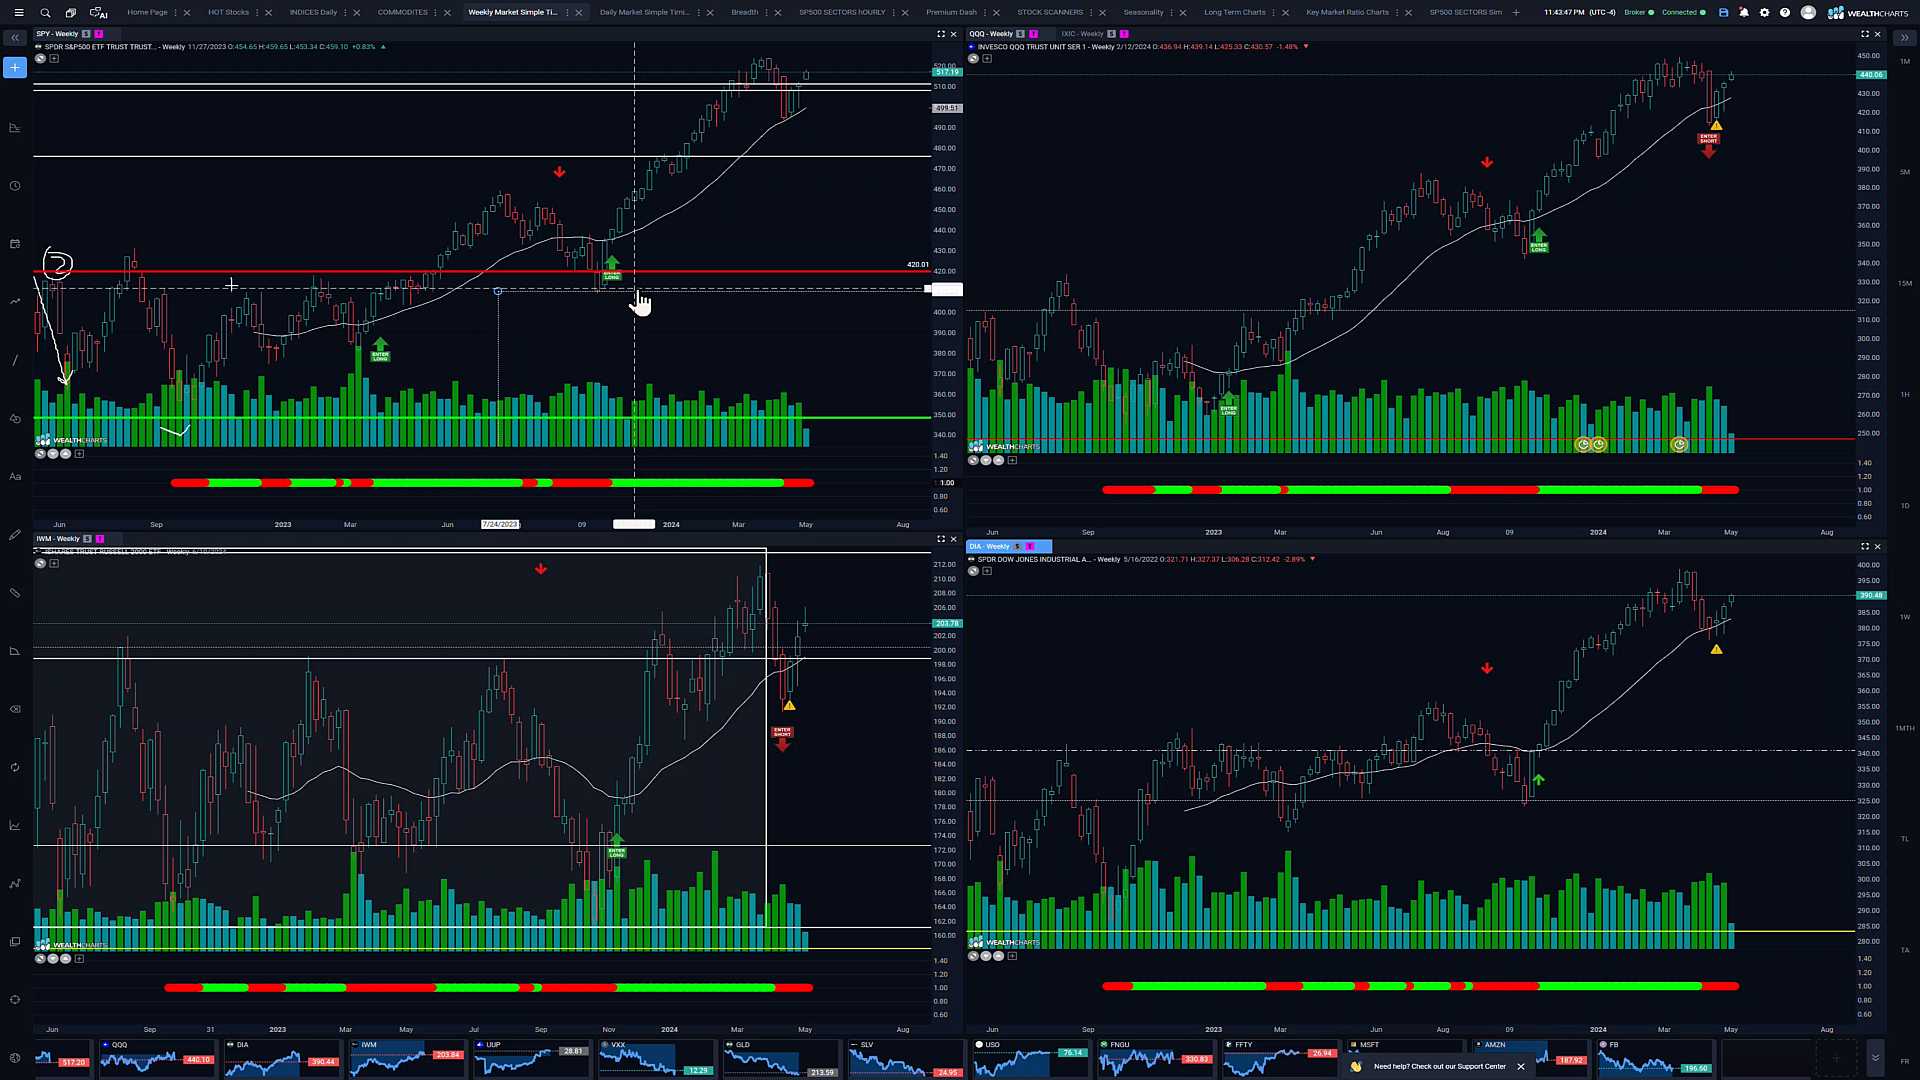Open the settings gear in top bar

1764,13
